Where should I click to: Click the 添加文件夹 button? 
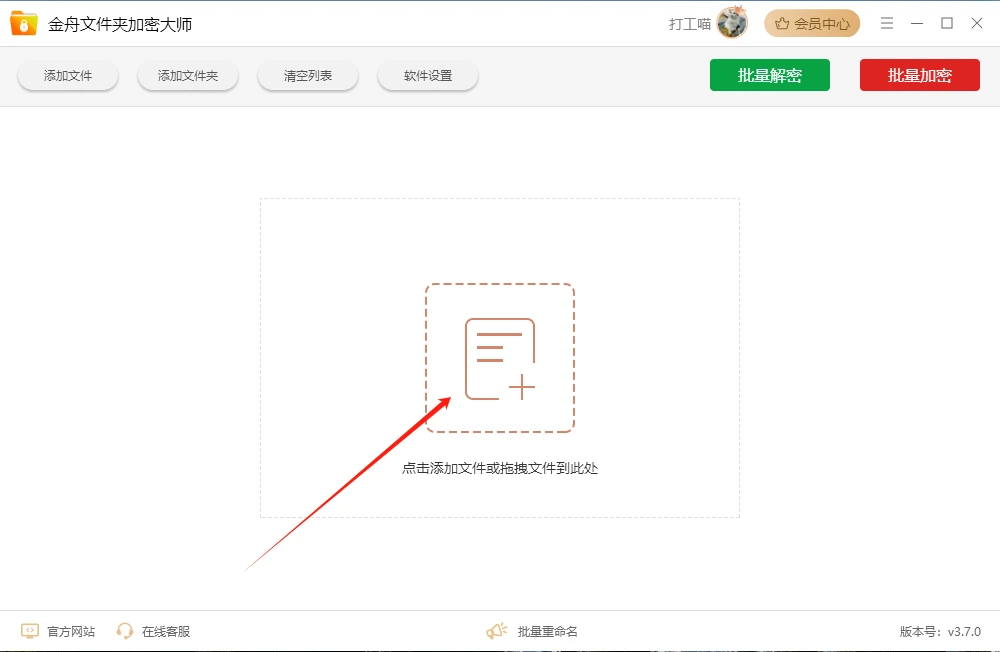point(188,75)
